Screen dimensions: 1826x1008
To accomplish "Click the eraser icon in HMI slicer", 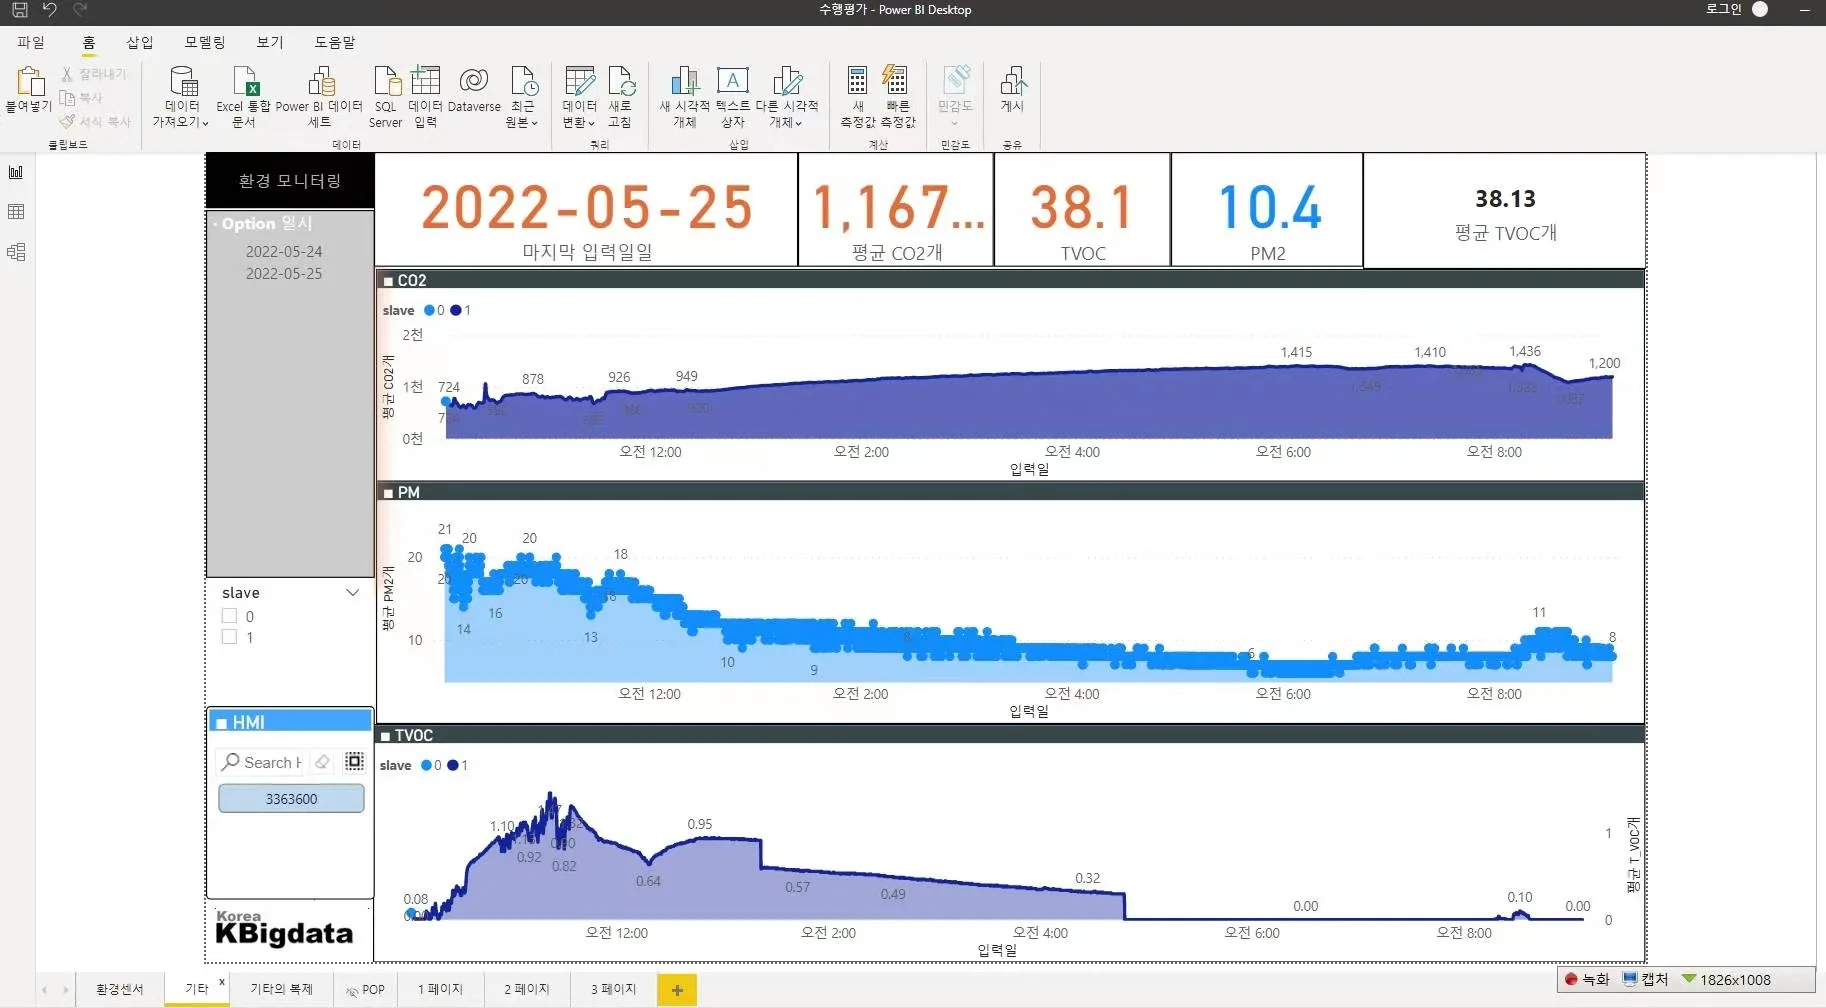I will click(322, 762).
